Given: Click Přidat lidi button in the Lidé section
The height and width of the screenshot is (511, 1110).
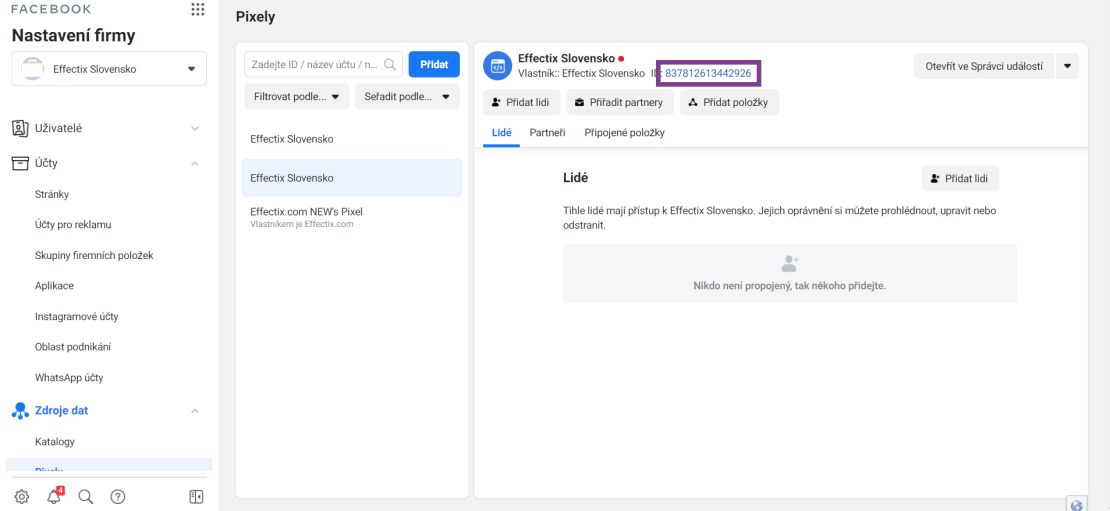Looking at the screenshot, I should click(x=960, y=178).
